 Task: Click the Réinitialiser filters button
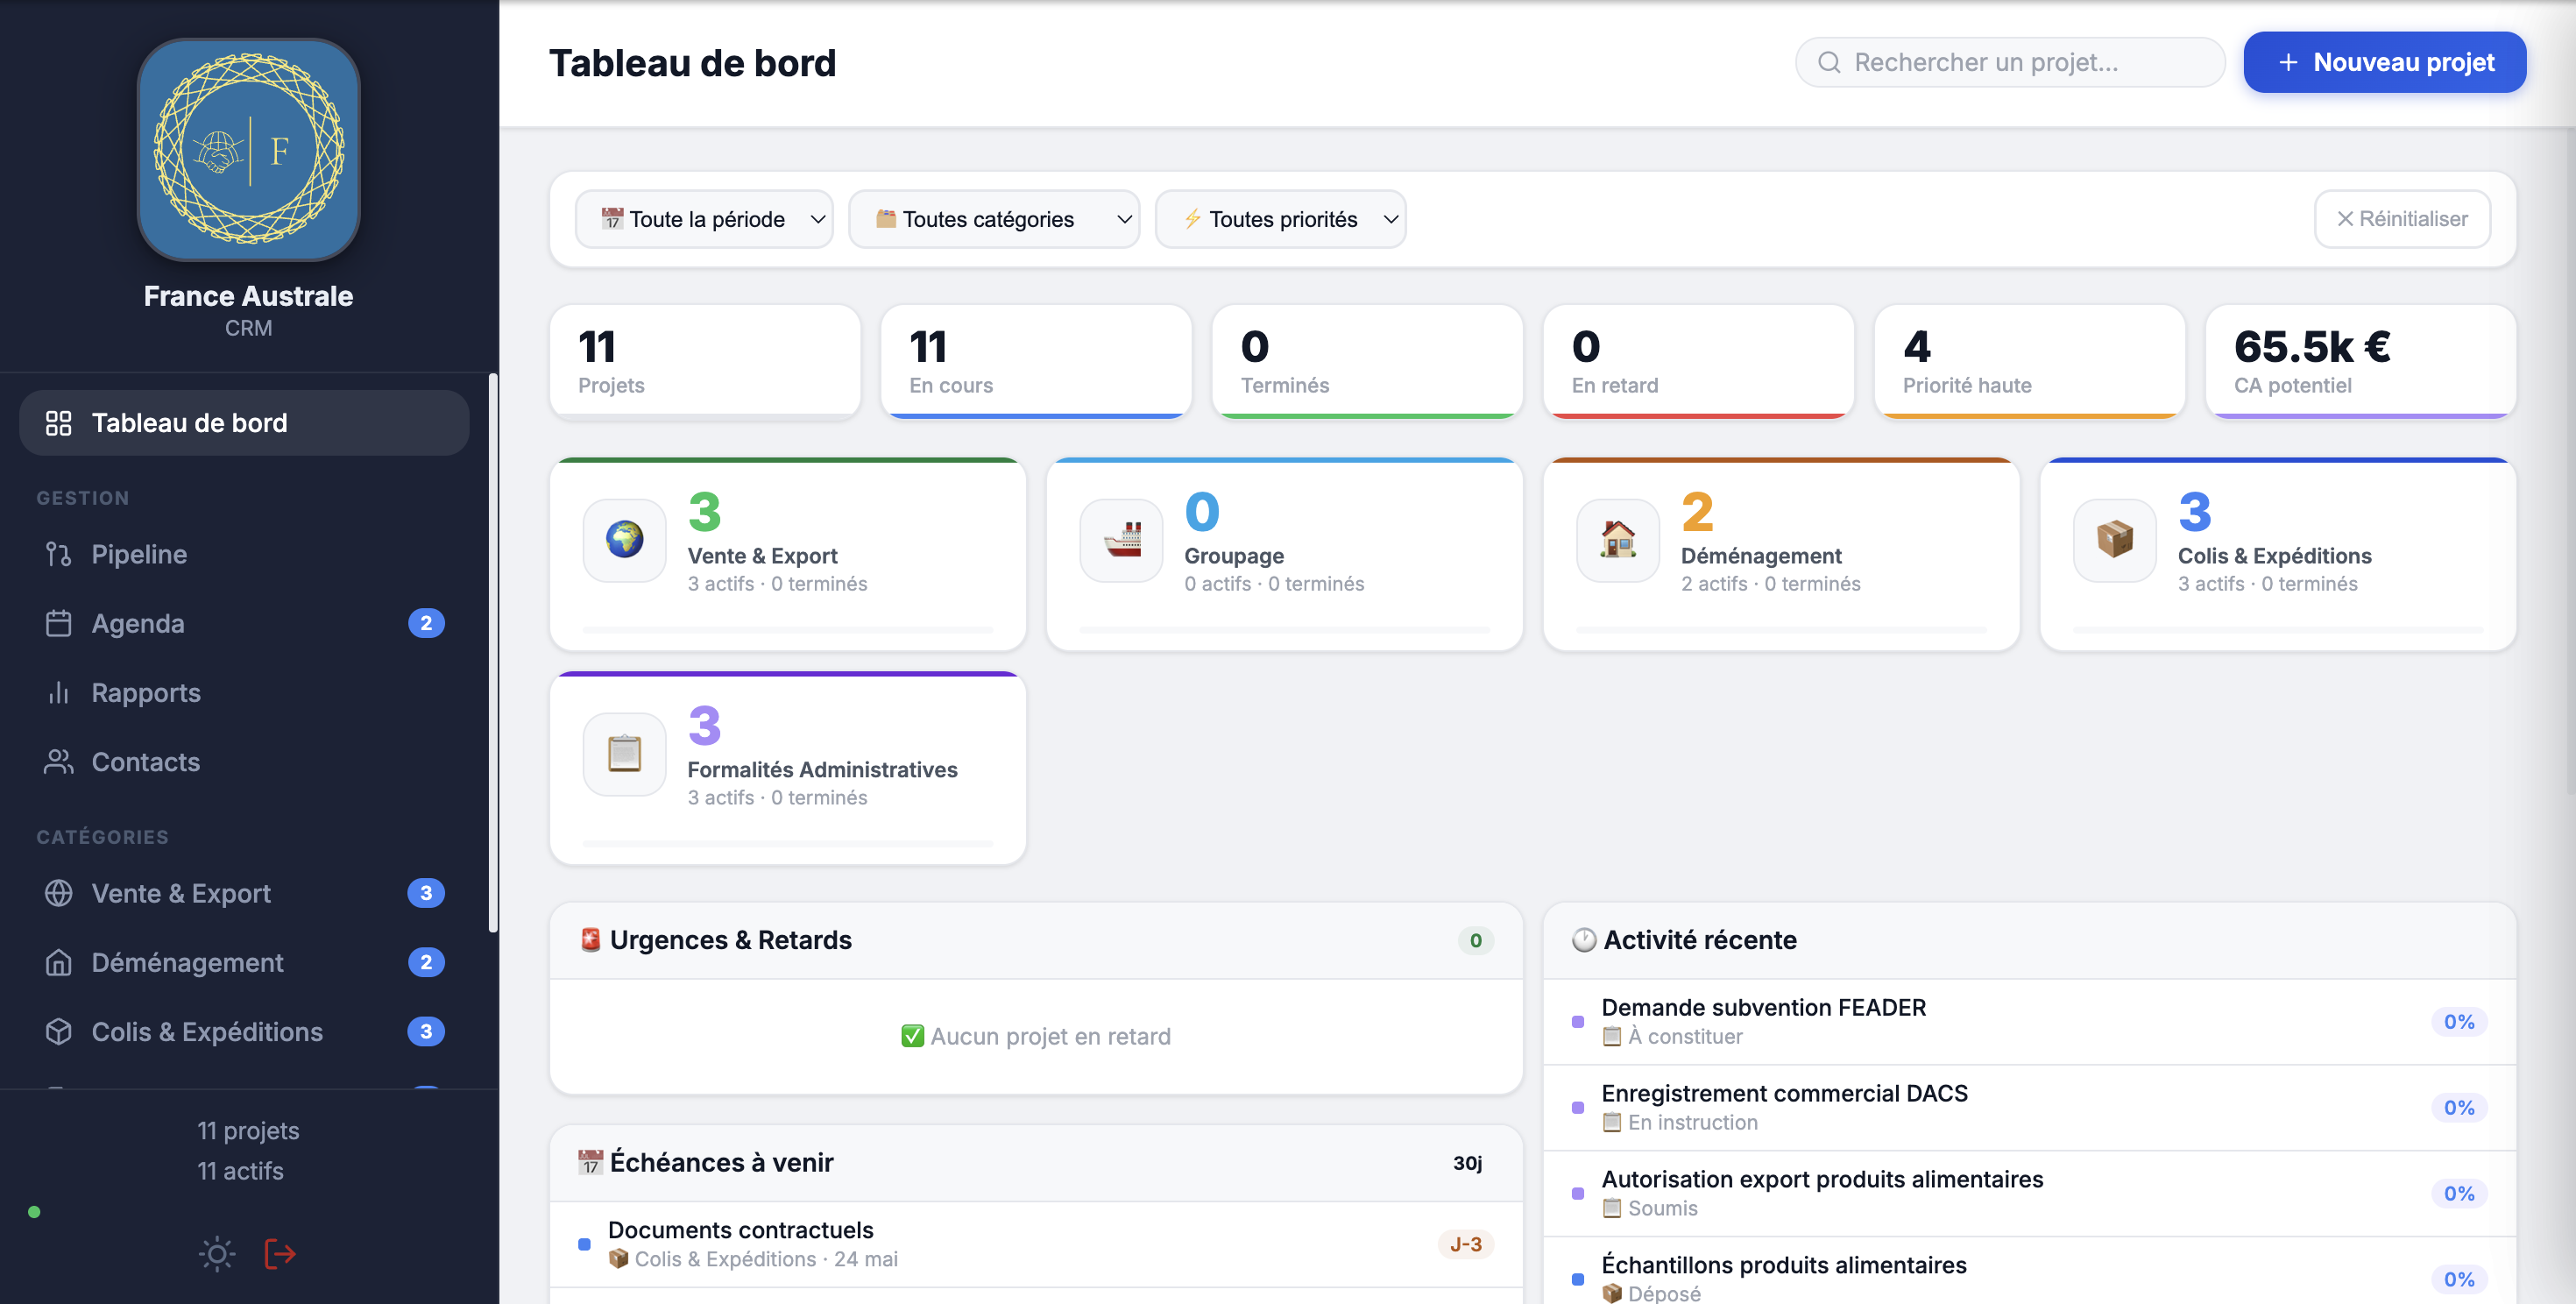pos(2402,219)
